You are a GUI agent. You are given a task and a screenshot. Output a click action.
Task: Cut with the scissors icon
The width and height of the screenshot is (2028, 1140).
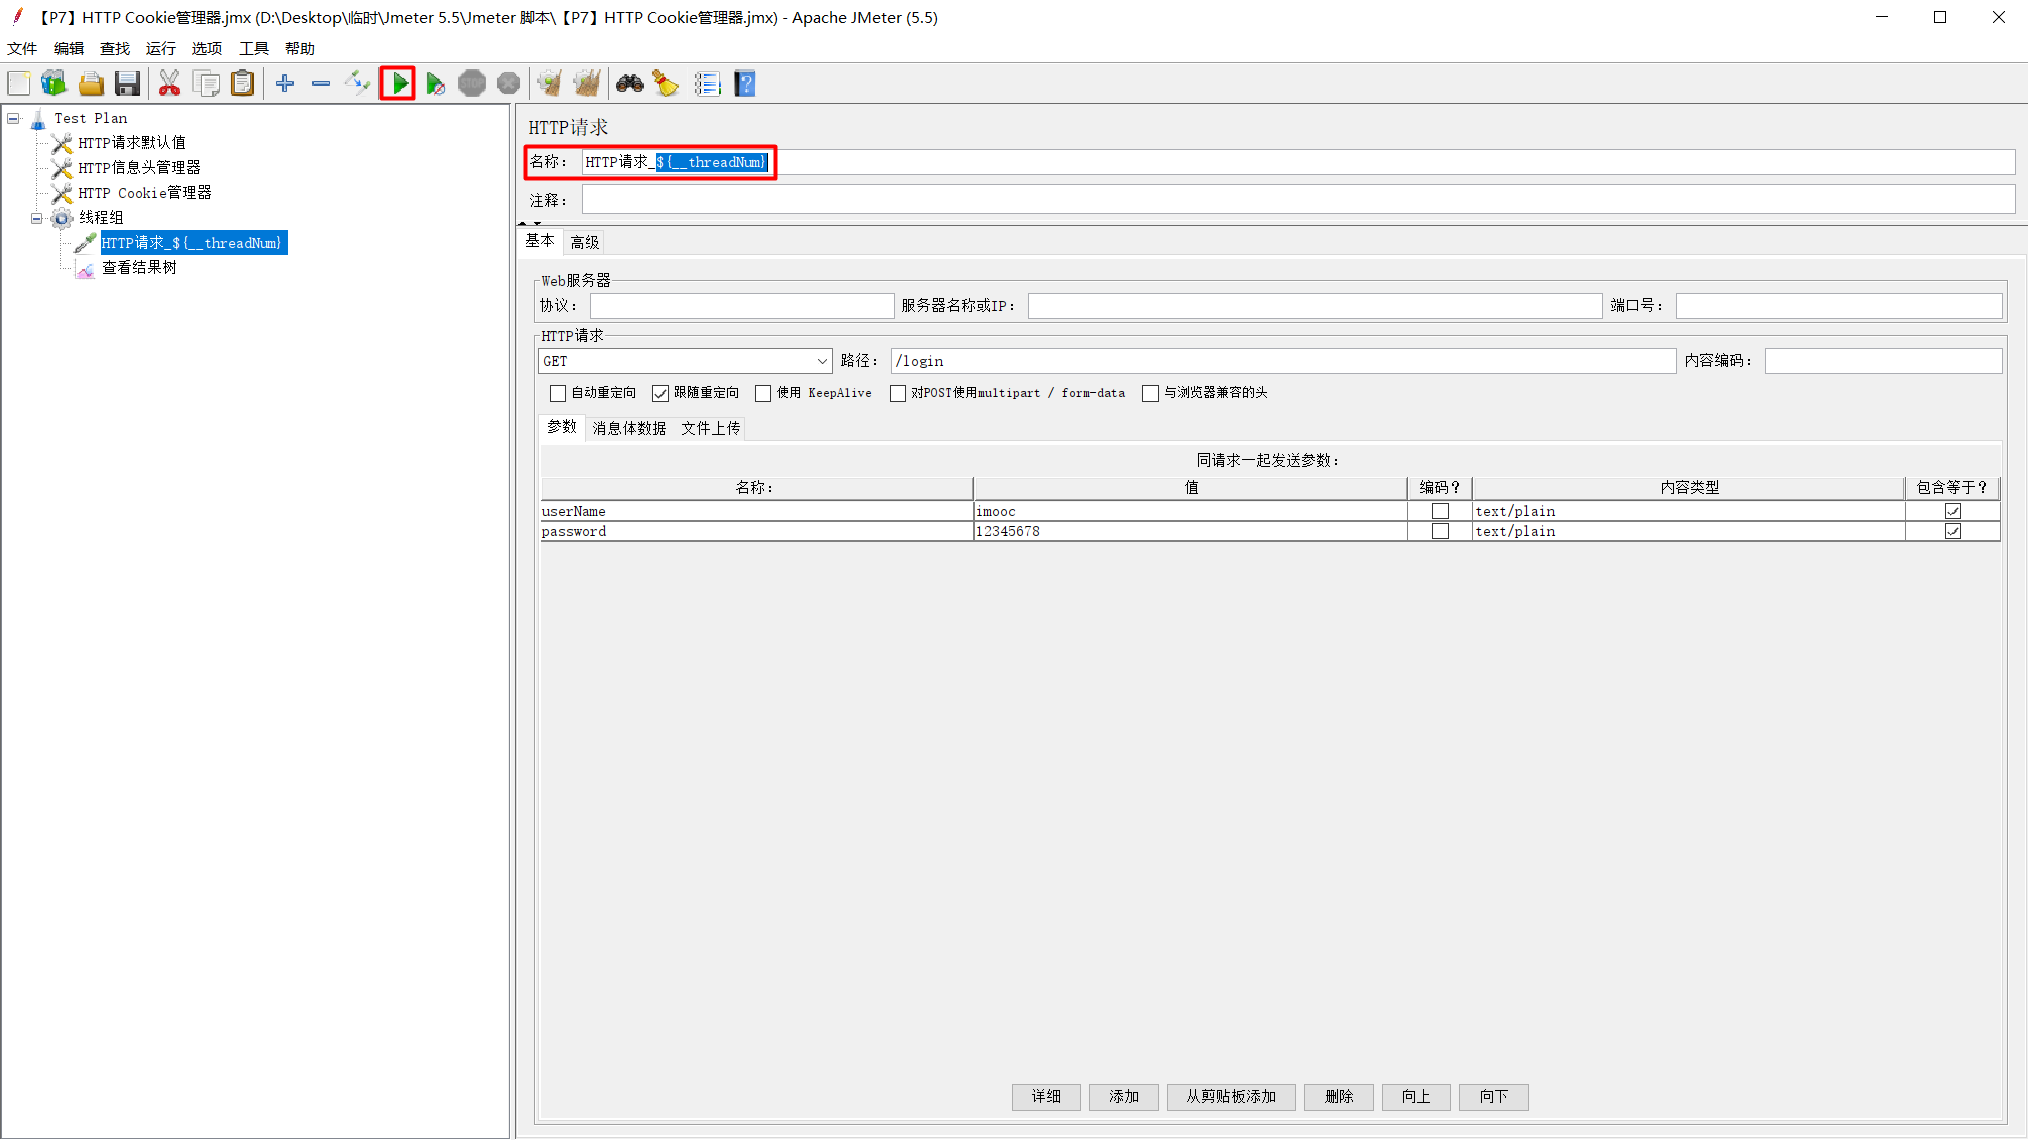pos(169,84)
